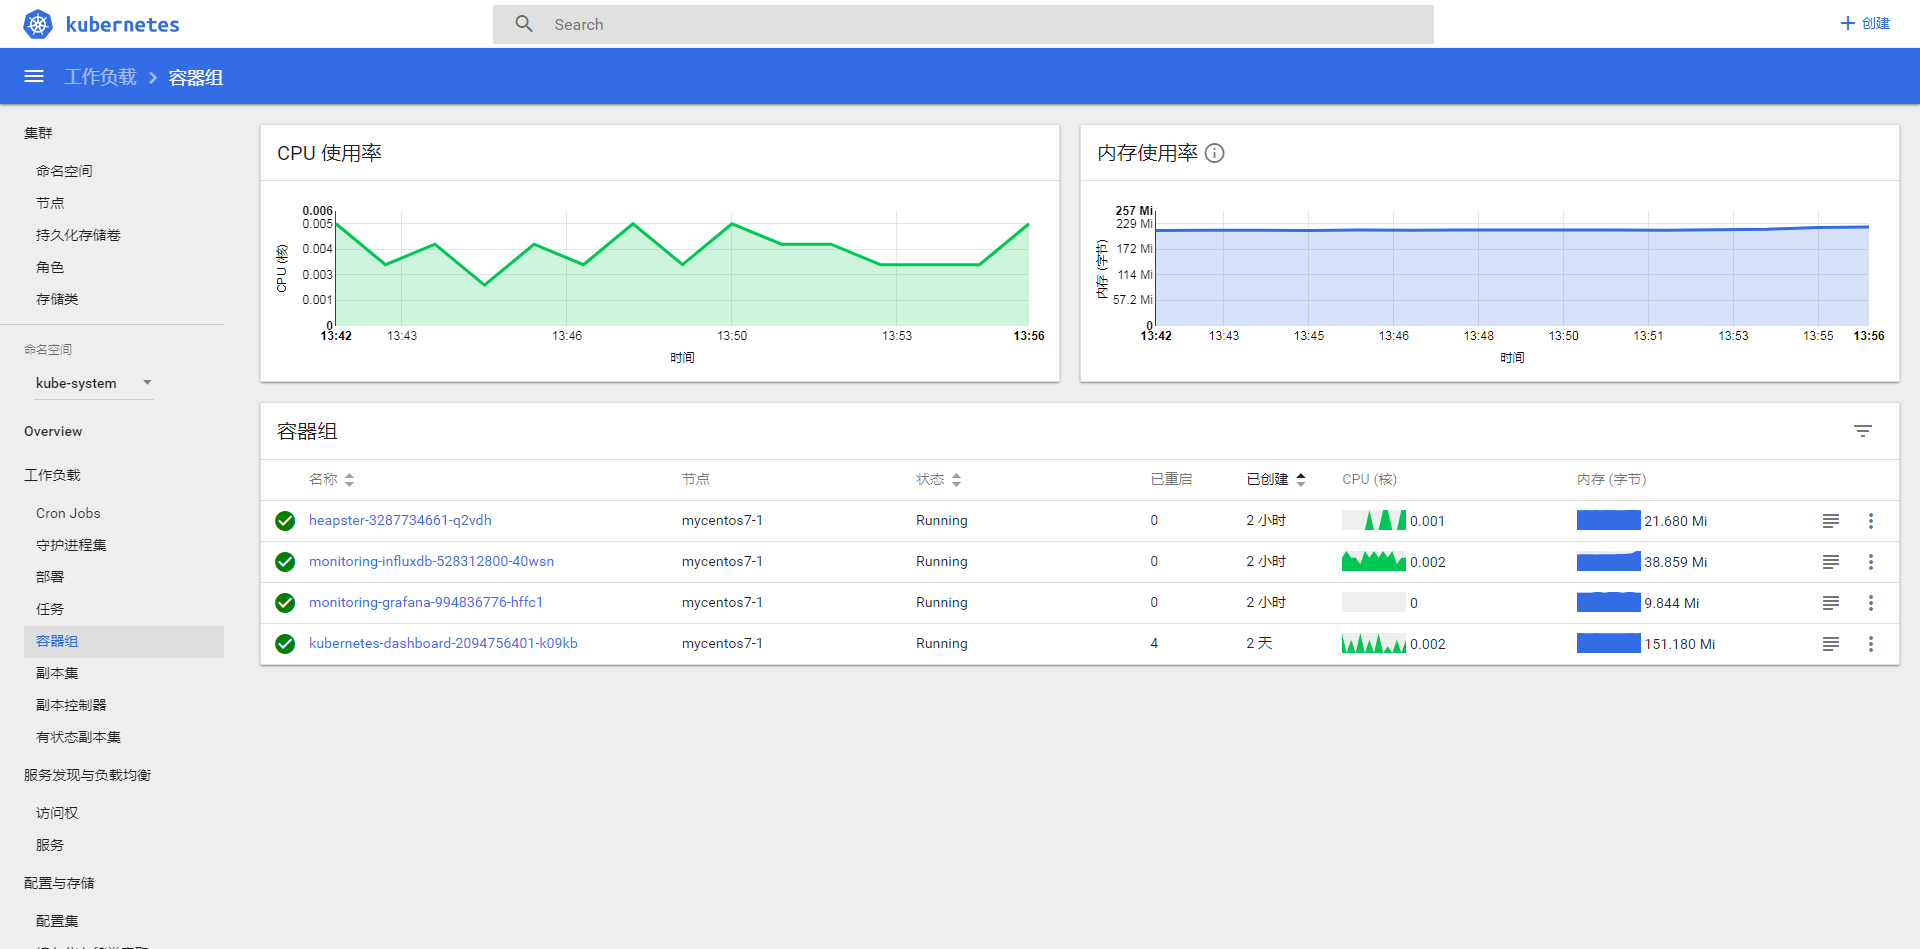Sort pods by 状态 column

(938, 480)
